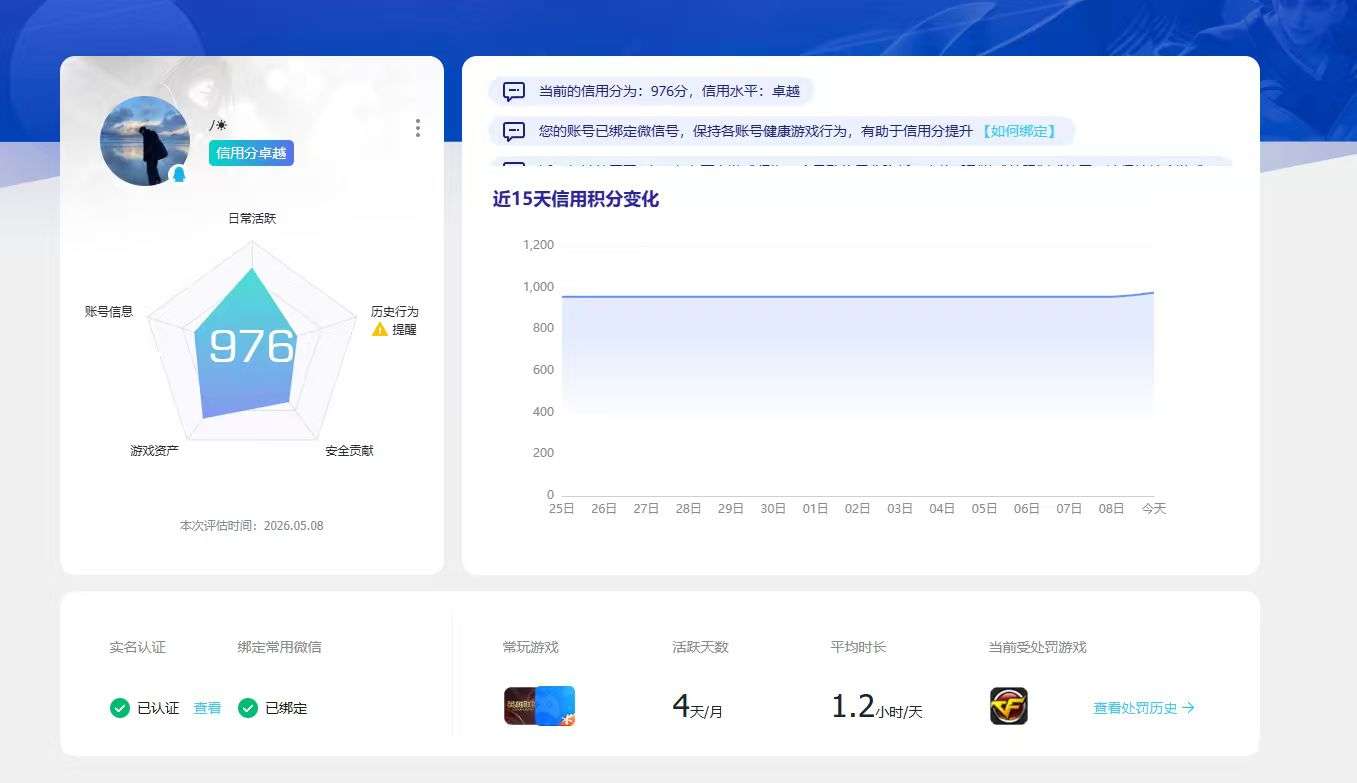Click the CF game icon under 当前受处罚游戏

click(1009, 706)
